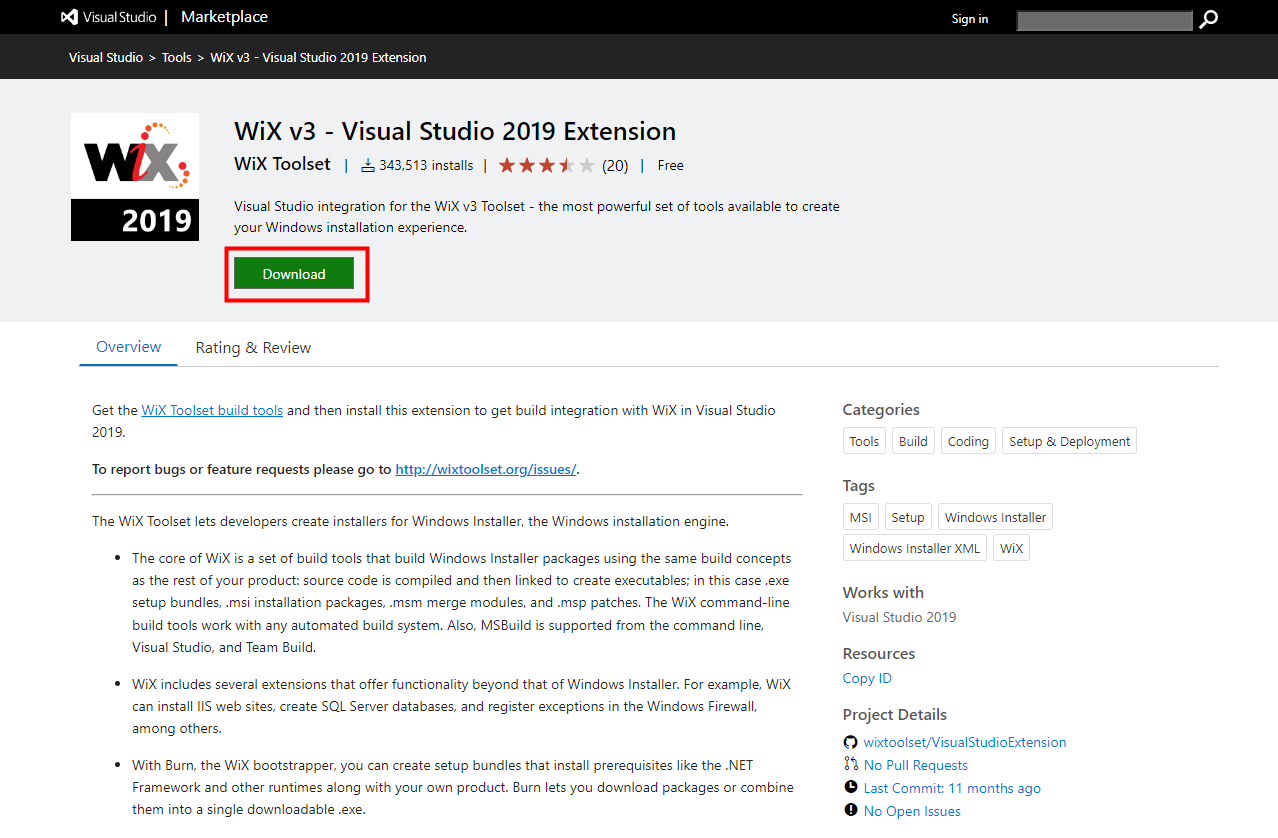Select the Overview tab
The width and height of the screenshot is (1278, 838).
[128, 347]
